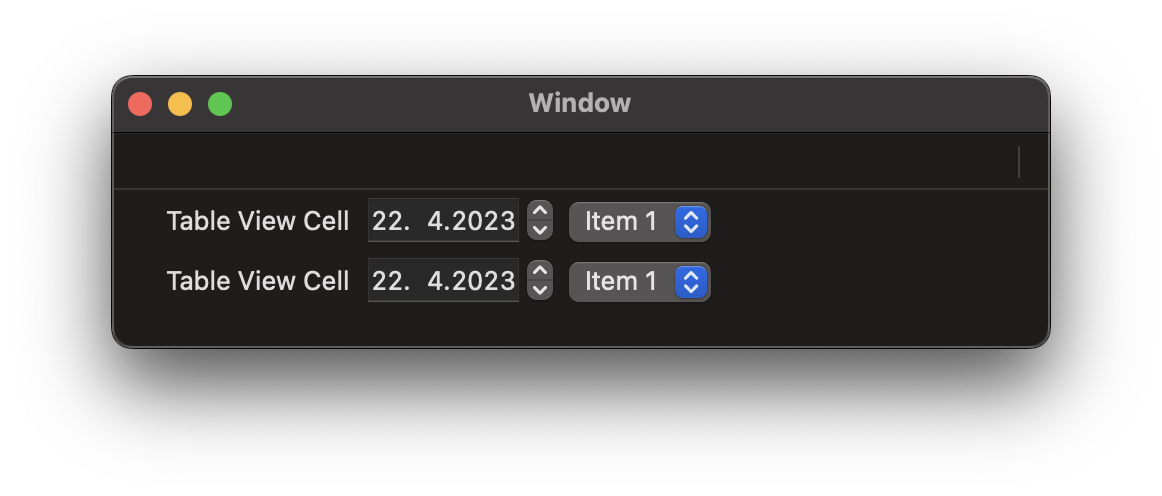Click the down arrow of second row's date stepper
This screenshot has height=496, width=1162.
(x=540, y=290)
